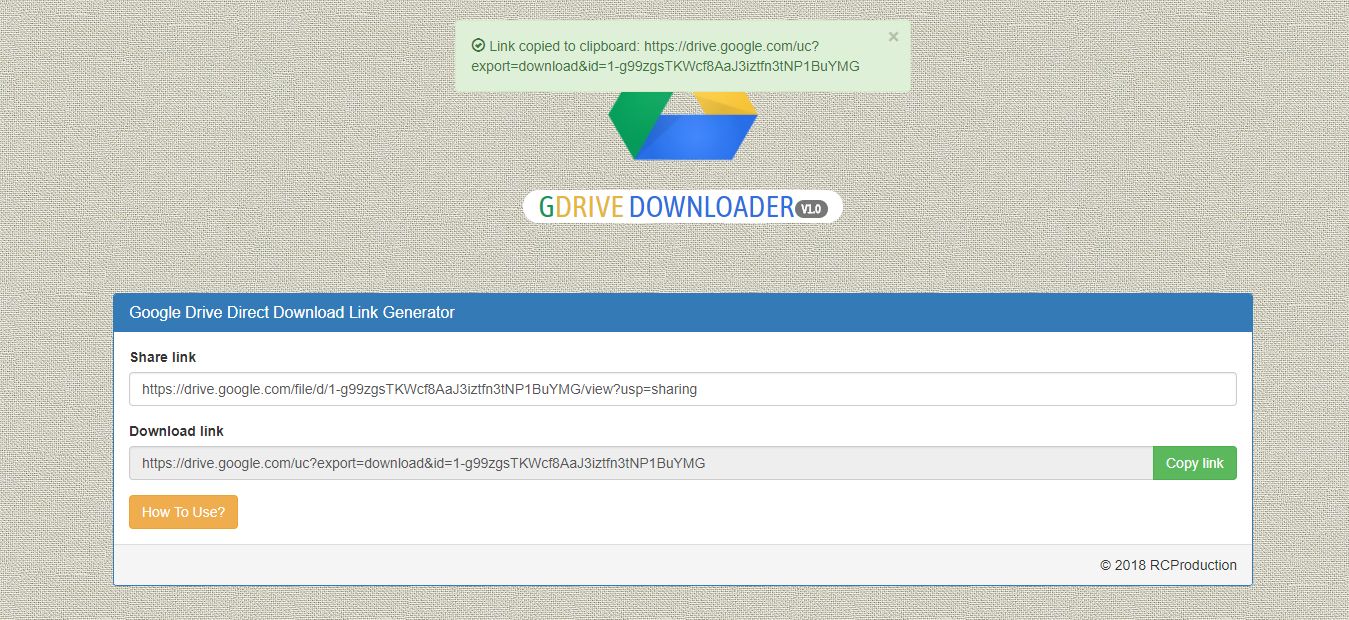Screen dimensions: 1349x620
Task: Focus the Share link input field
Action: [683, 389]
